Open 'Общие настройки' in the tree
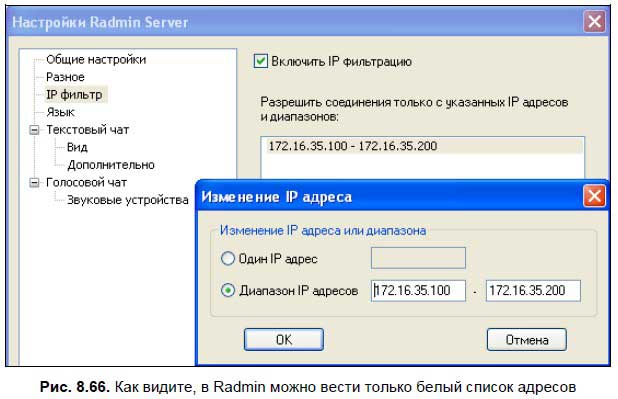 click(x=96, y=60)
